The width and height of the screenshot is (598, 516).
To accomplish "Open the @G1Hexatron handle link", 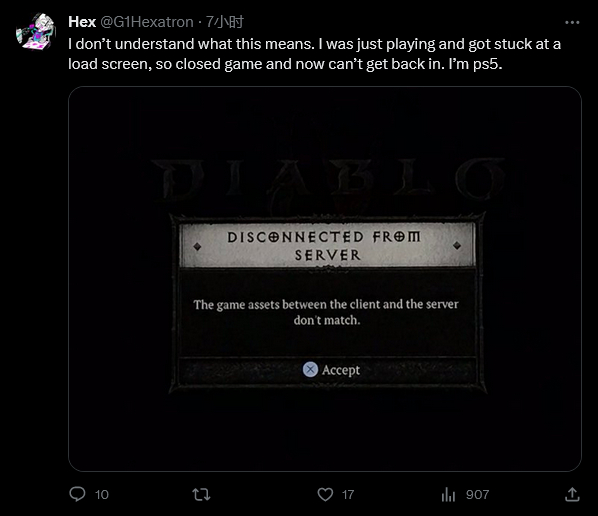I will (x=147, y=22).
